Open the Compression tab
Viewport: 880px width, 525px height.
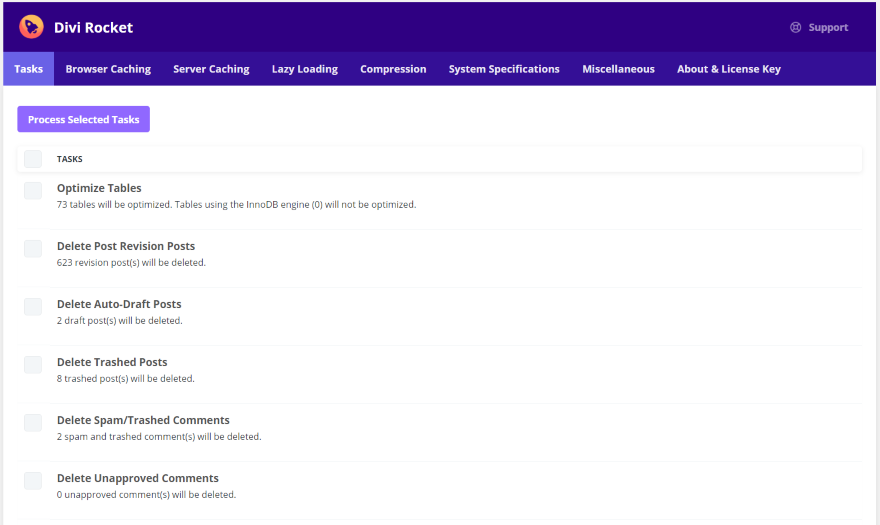tap(393, 69)
